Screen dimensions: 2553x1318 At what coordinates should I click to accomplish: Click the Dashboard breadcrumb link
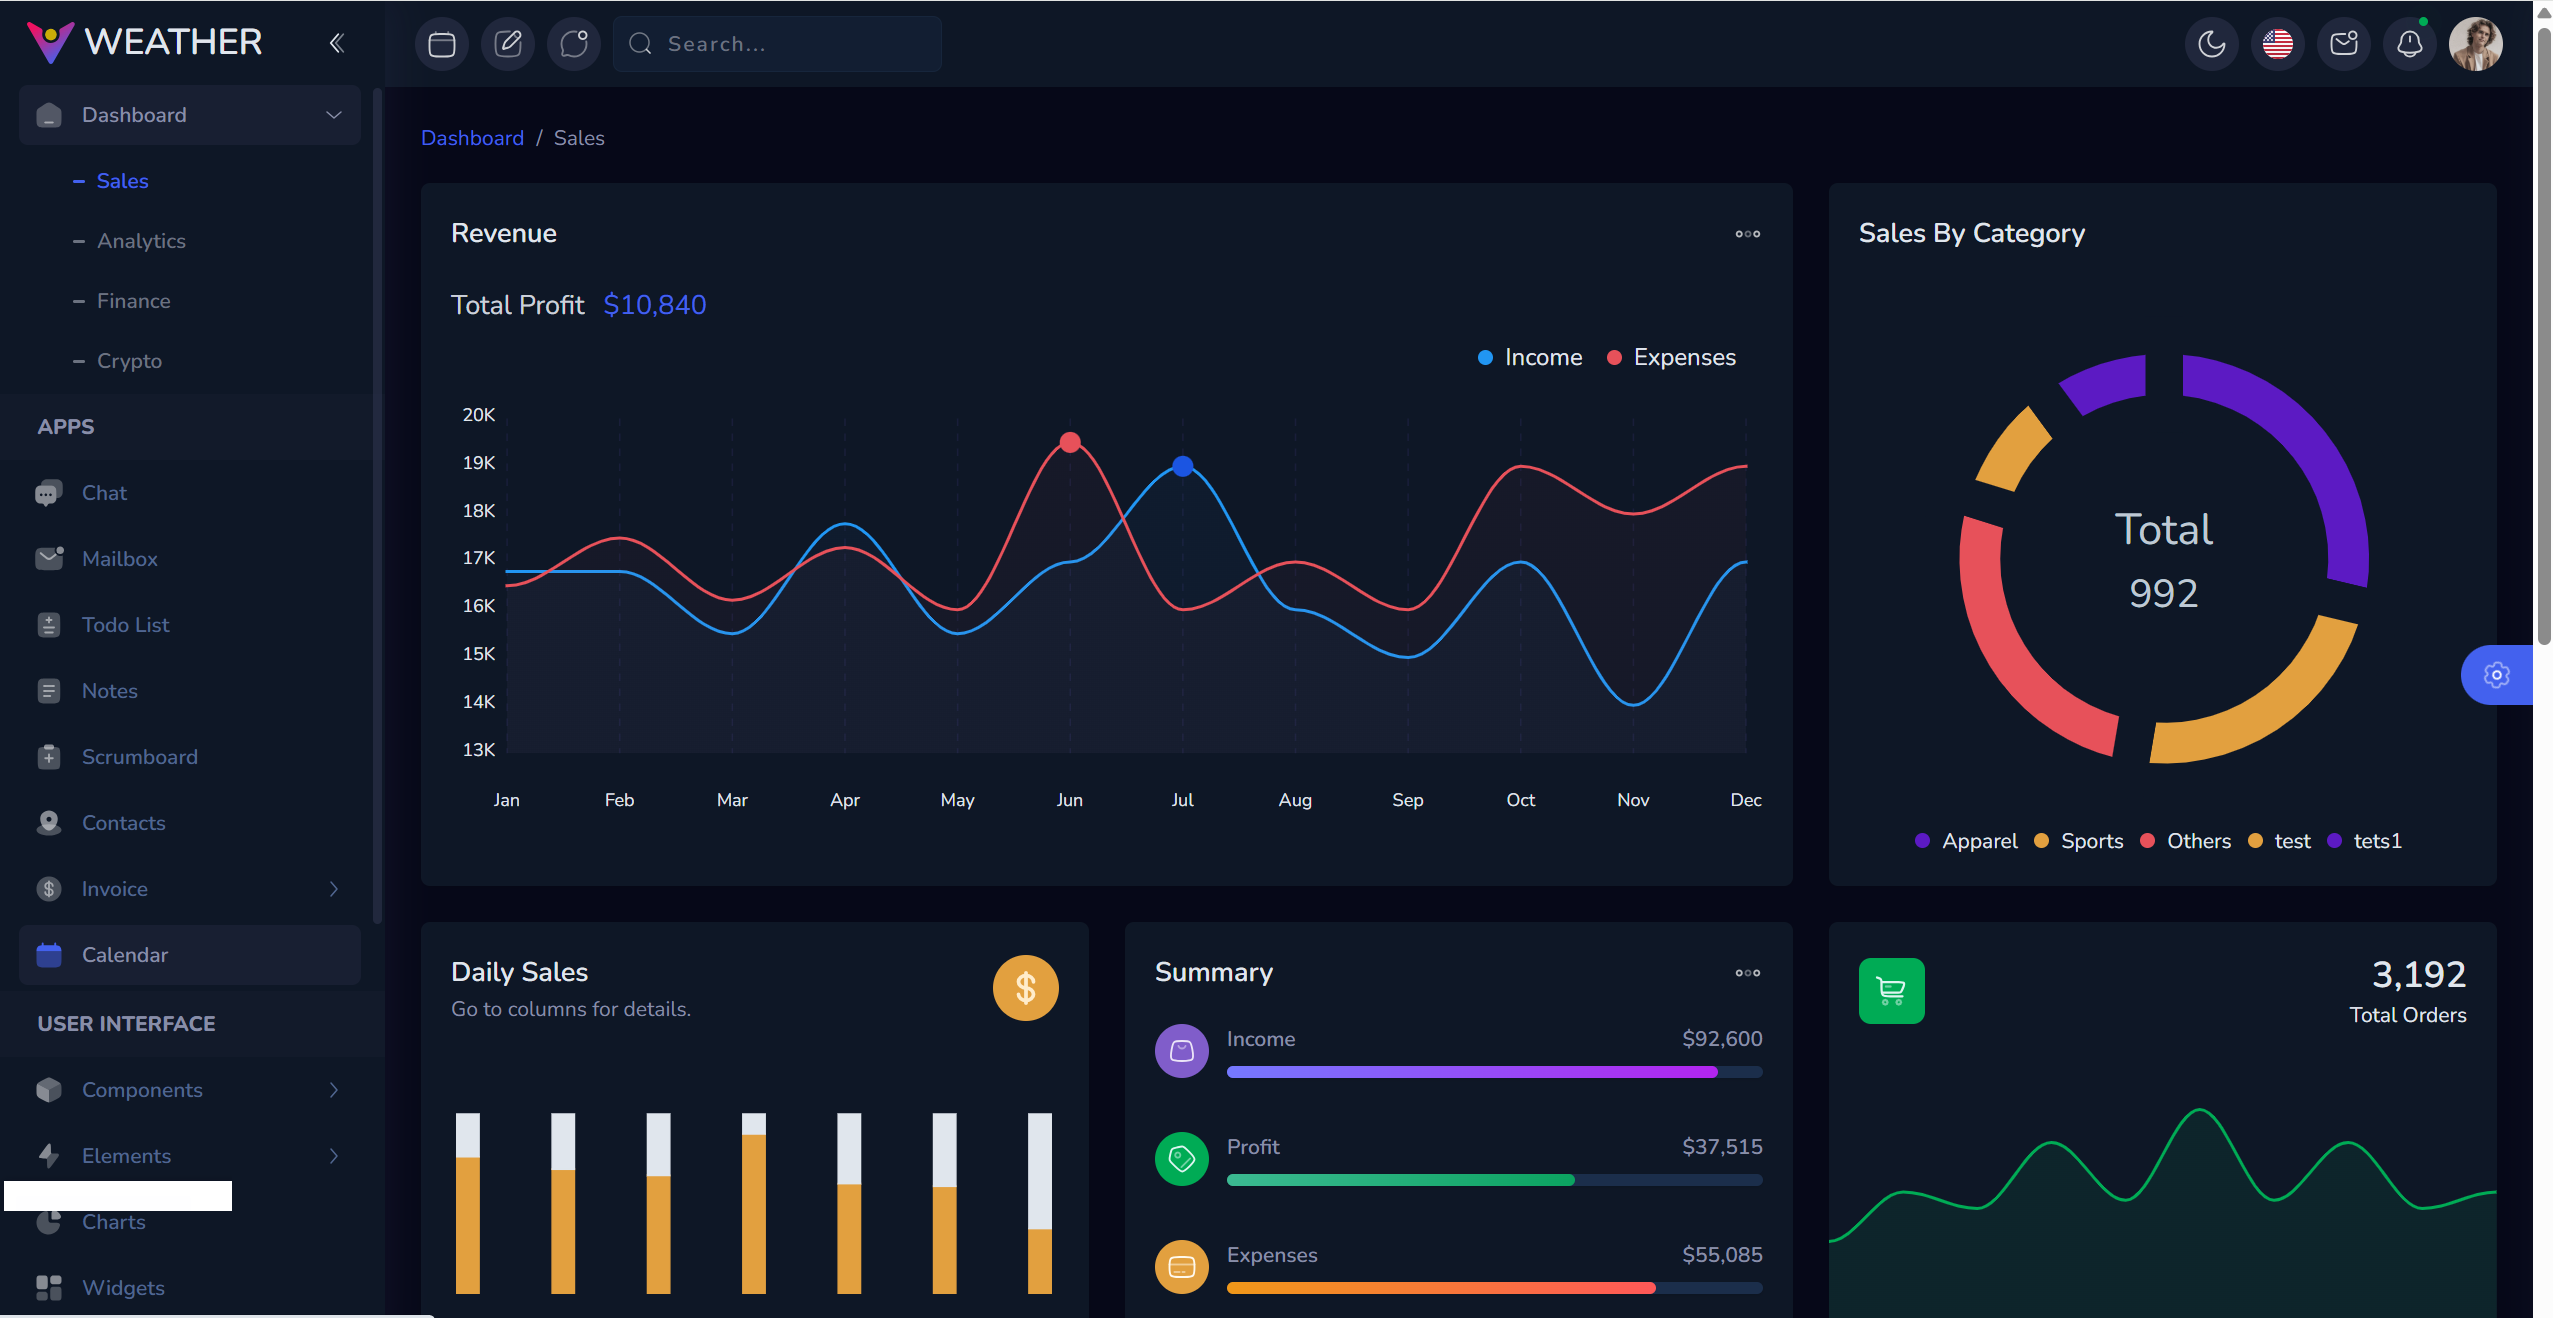coord(472,138)
